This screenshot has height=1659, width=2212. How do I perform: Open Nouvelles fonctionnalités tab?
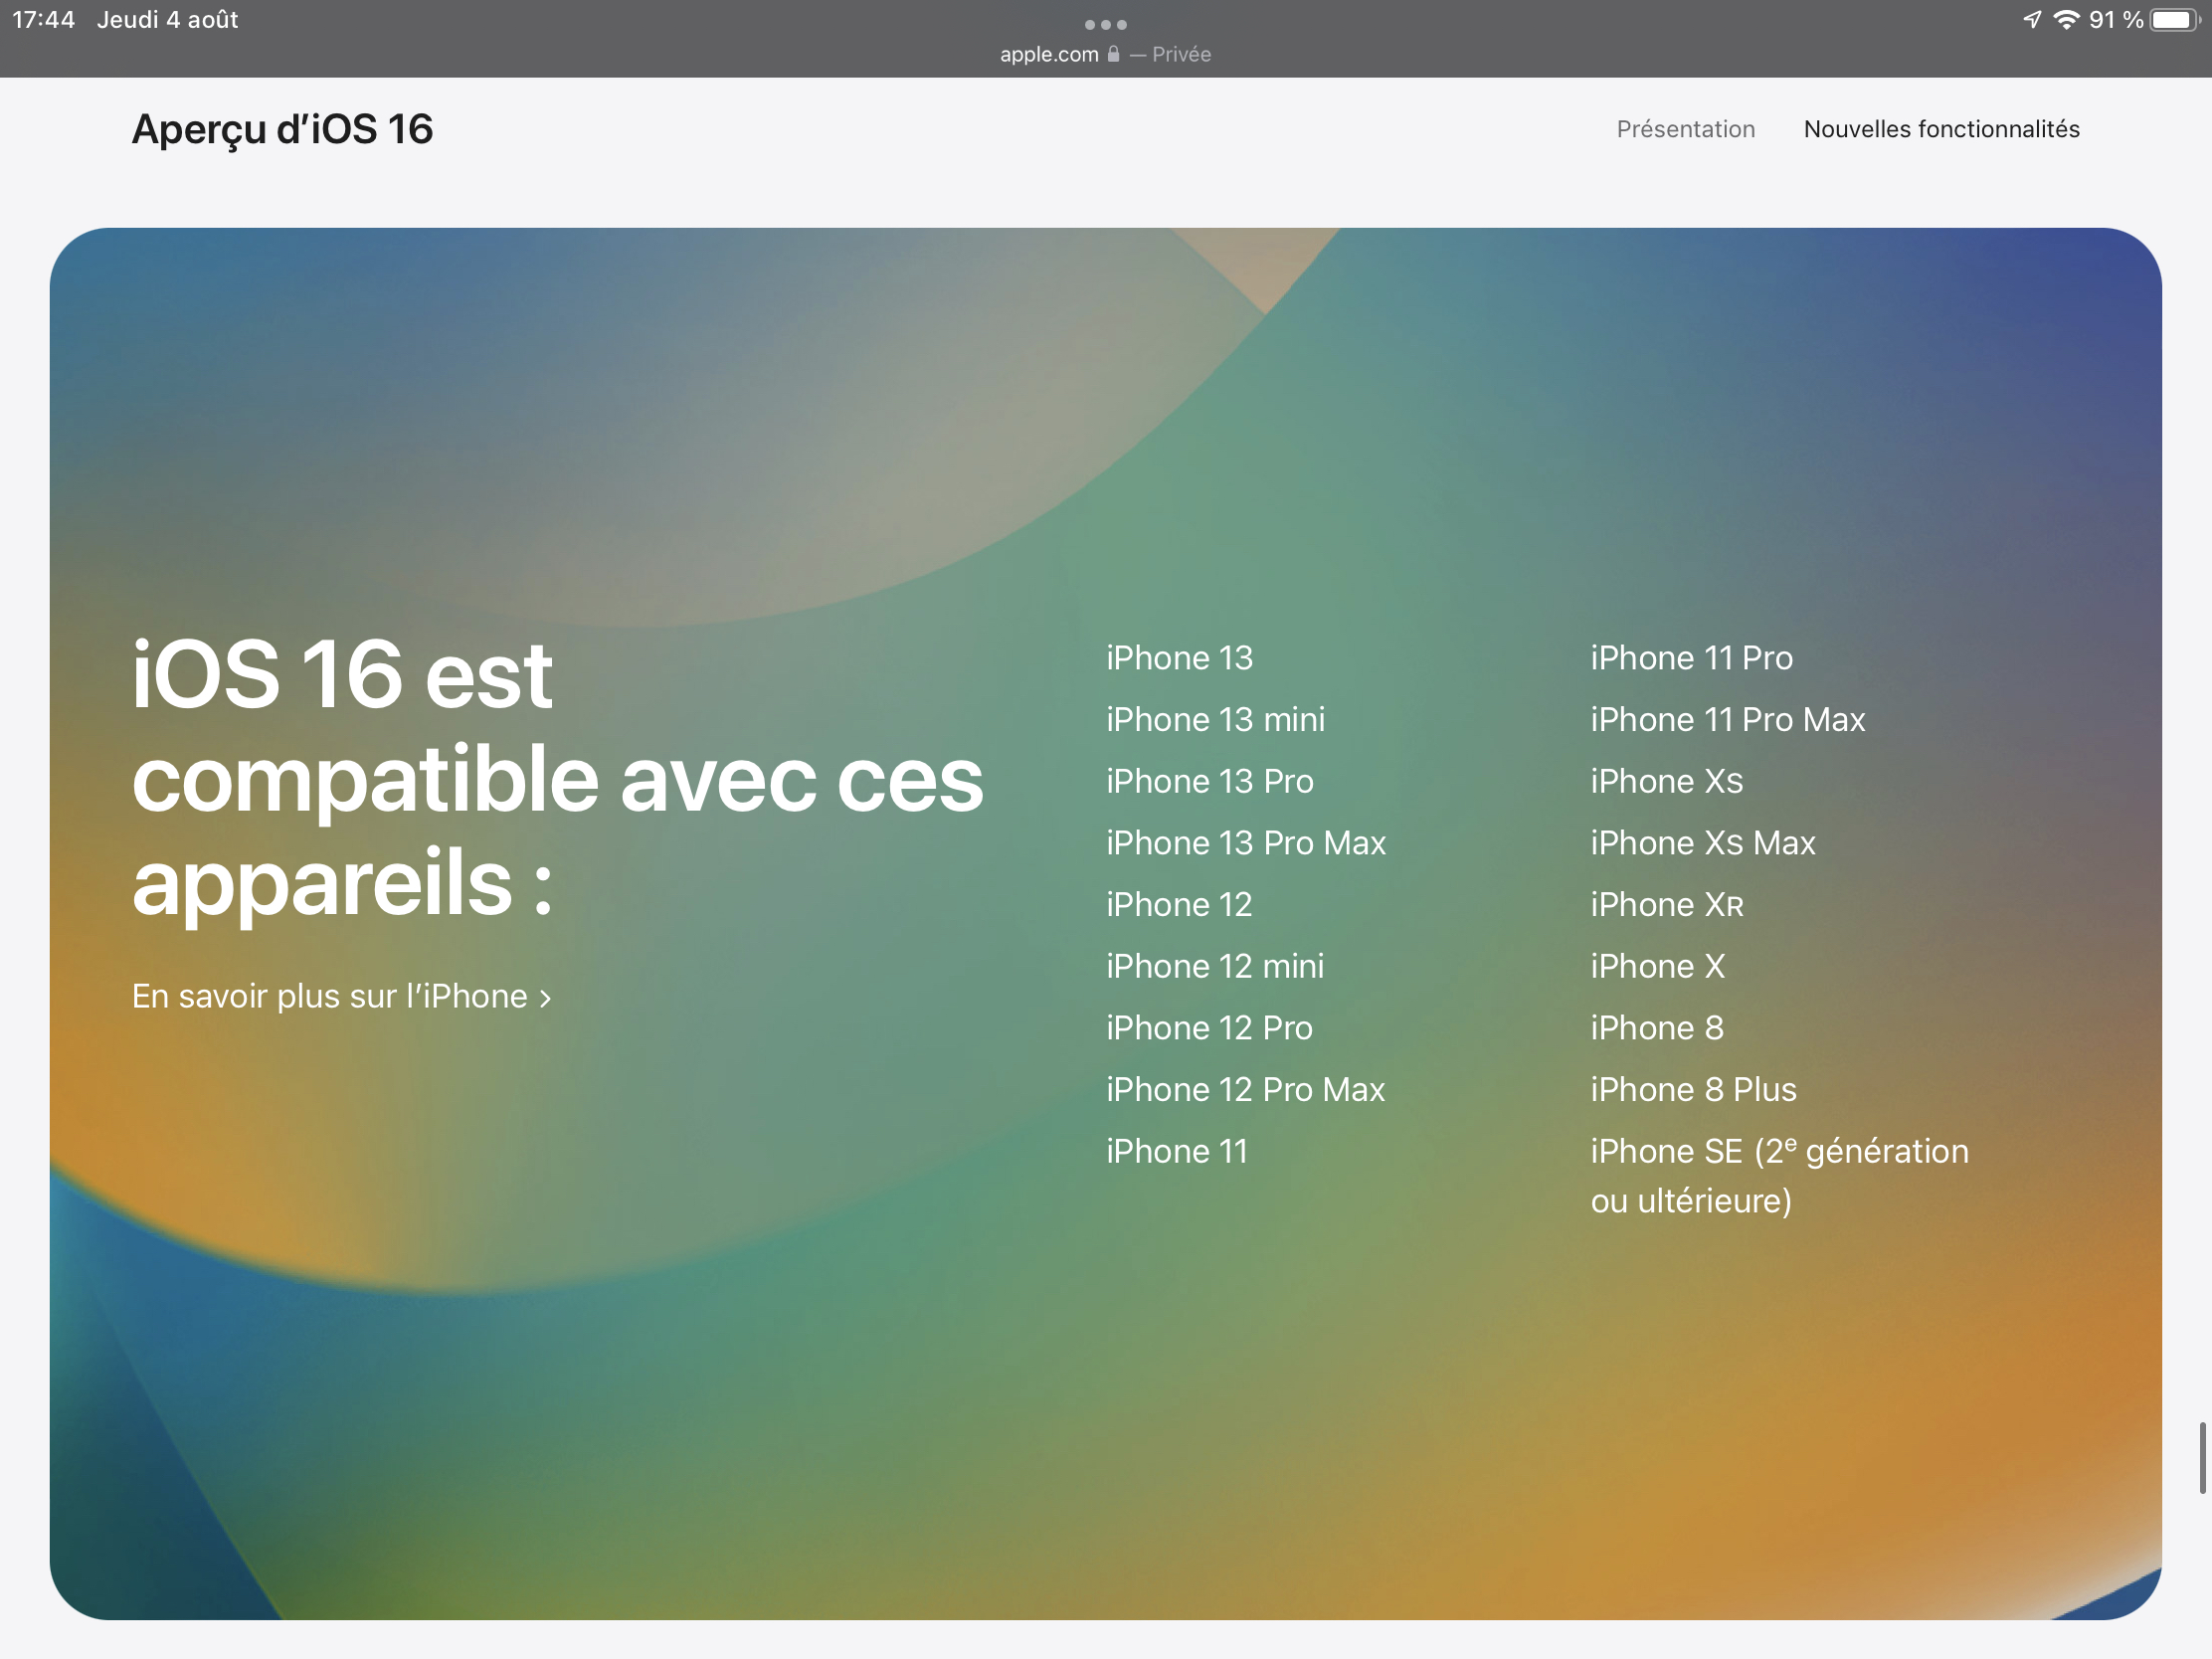click(1941, 129)
